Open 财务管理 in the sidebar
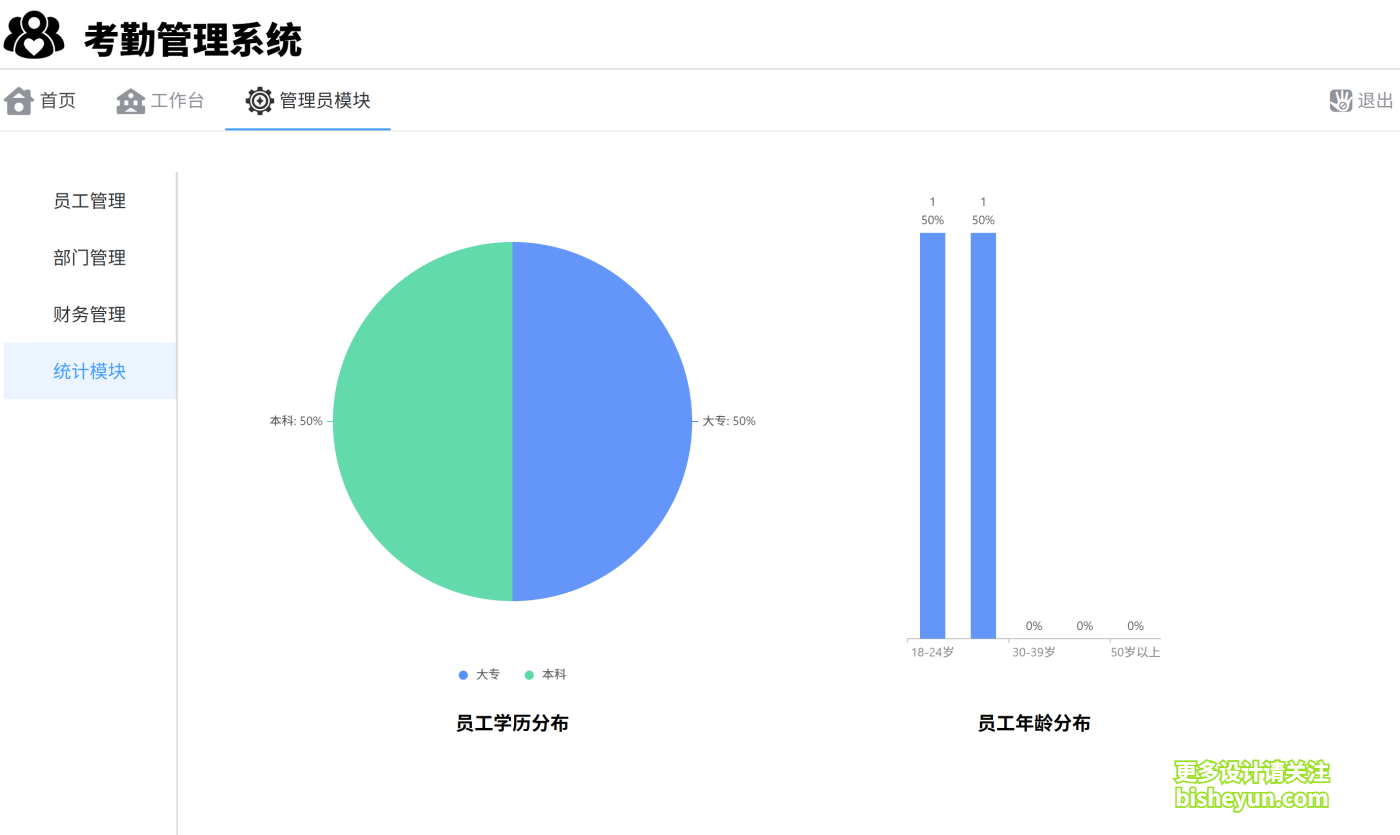The image size is (1400, 835). [x=90, y=315]
